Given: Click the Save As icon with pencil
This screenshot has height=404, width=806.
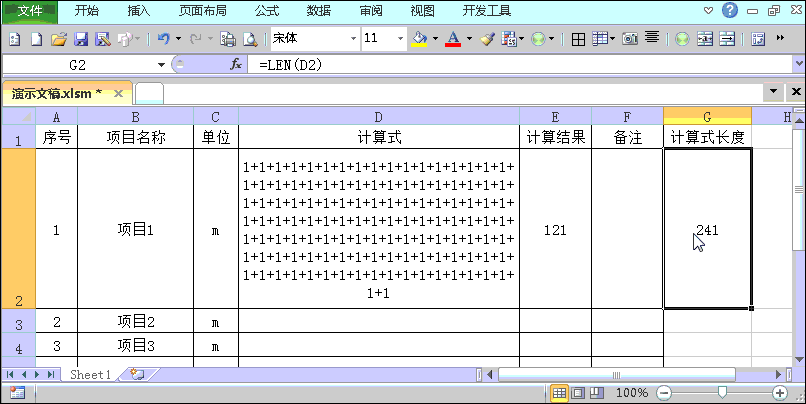Looking at the screenshot, I should pyautogui.click(x=103, y=39).
